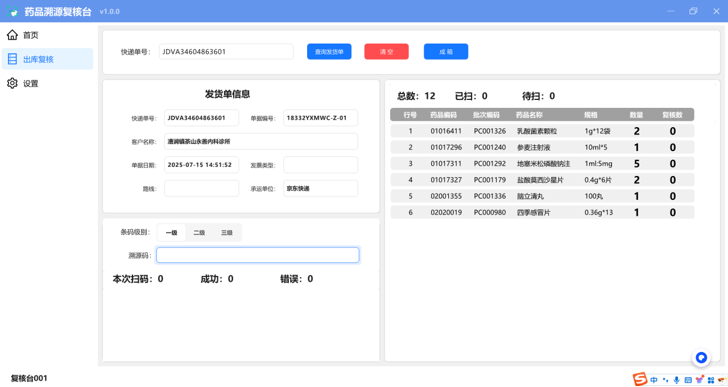This screenshot has width=728, height=387.
Task: Select 一级 barcode level
Action: coord(171,232)
